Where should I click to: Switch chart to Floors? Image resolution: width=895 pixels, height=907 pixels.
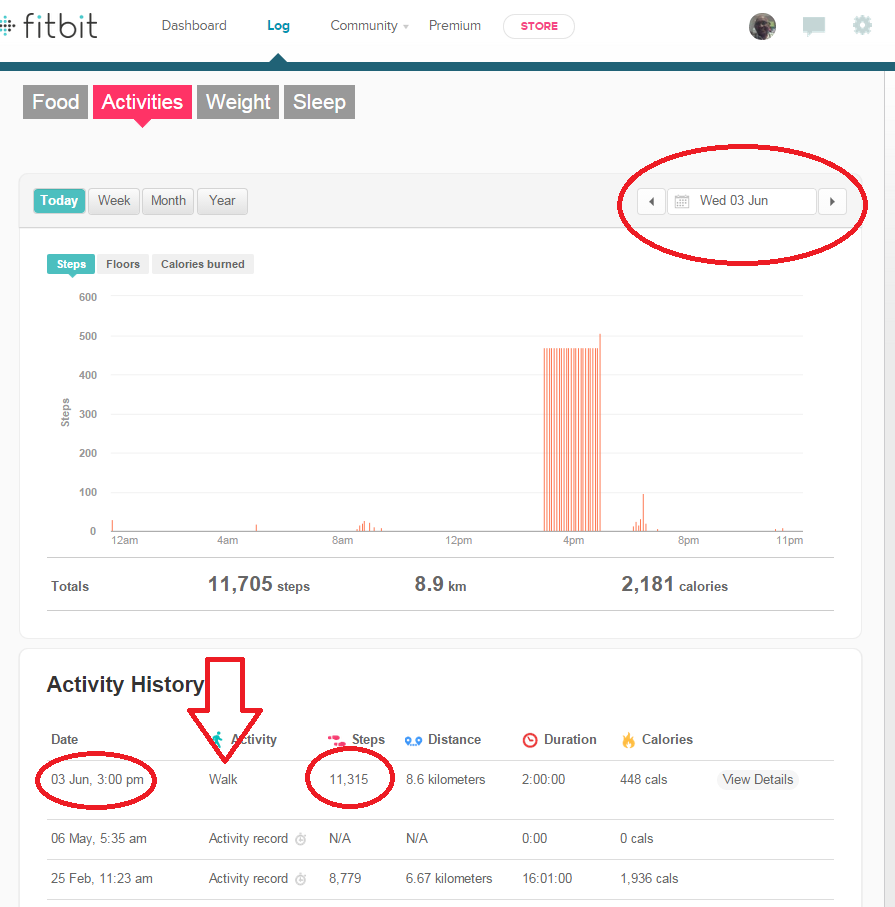[123, 264]
